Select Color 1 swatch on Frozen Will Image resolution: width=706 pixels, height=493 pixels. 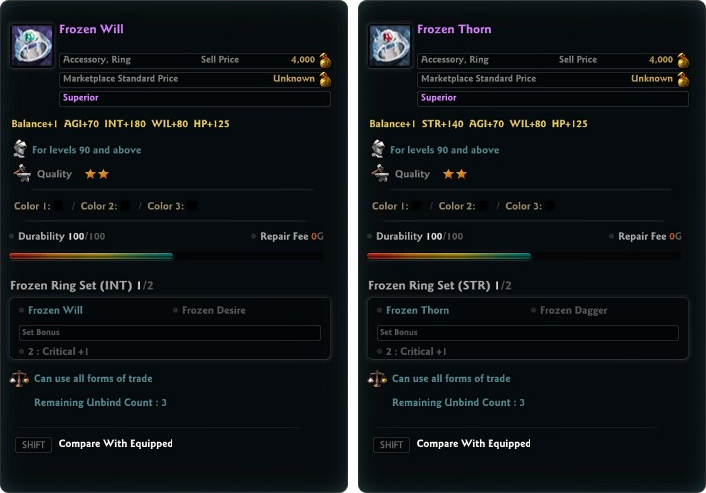59,206
